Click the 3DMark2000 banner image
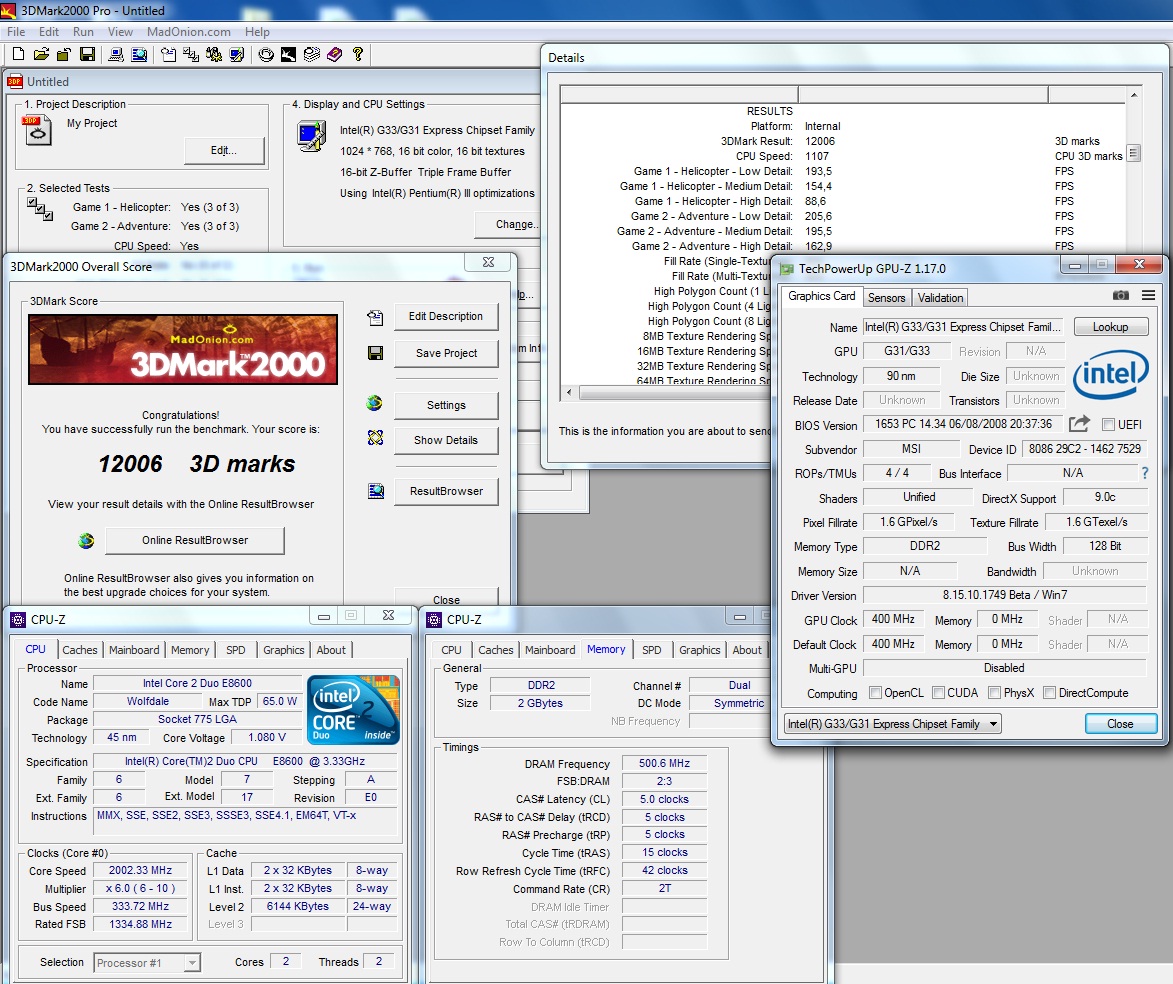Screen dimensions: 1173x984 point(183,349)
